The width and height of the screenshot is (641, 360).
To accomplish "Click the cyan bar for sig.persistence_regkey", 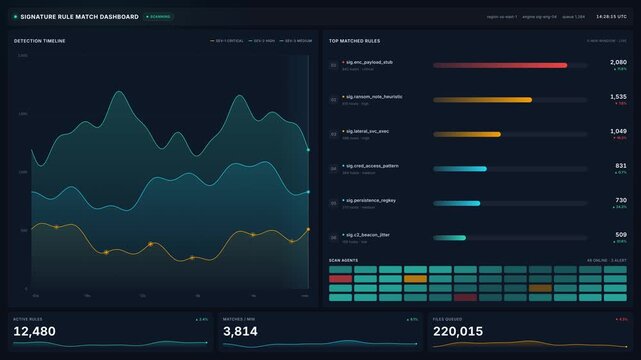I will 457,203.
